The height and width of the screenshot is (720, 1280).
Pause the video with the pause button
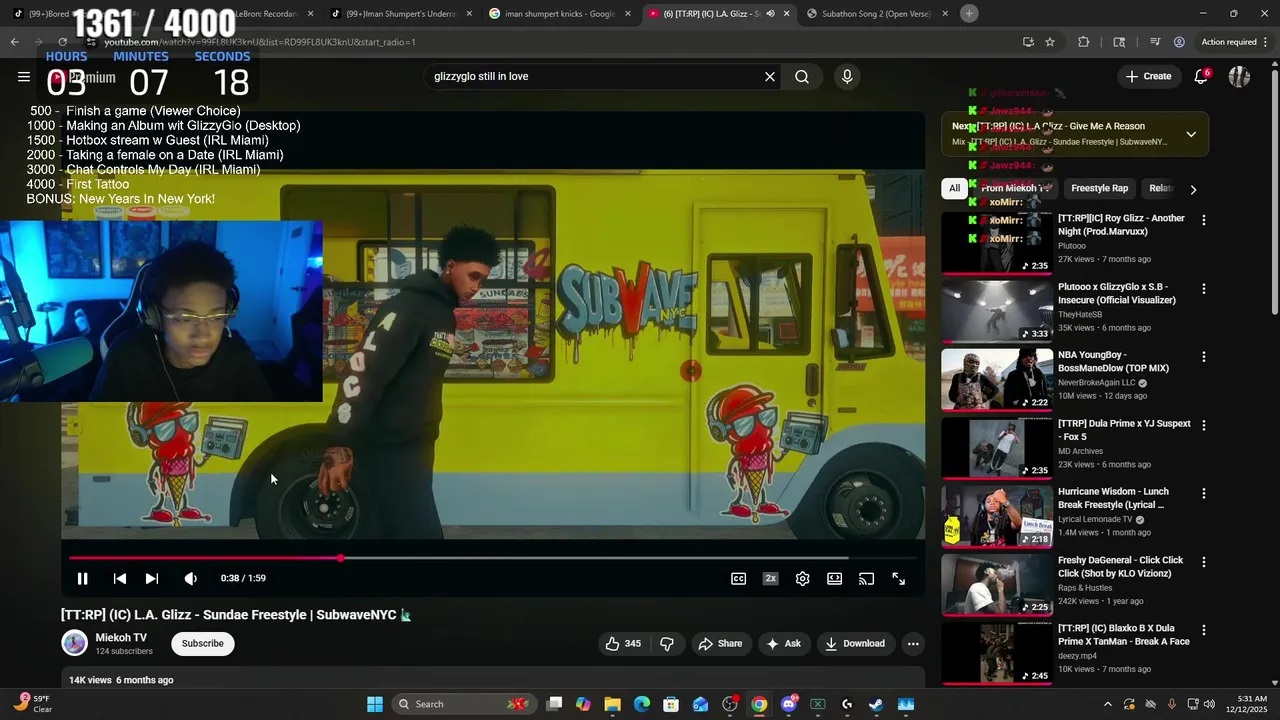pos(83,578)
